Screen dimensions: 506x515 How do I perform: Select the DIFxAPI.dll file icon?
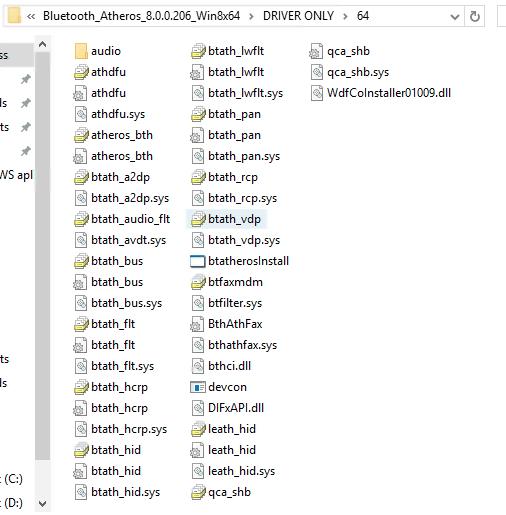point(198,408)
